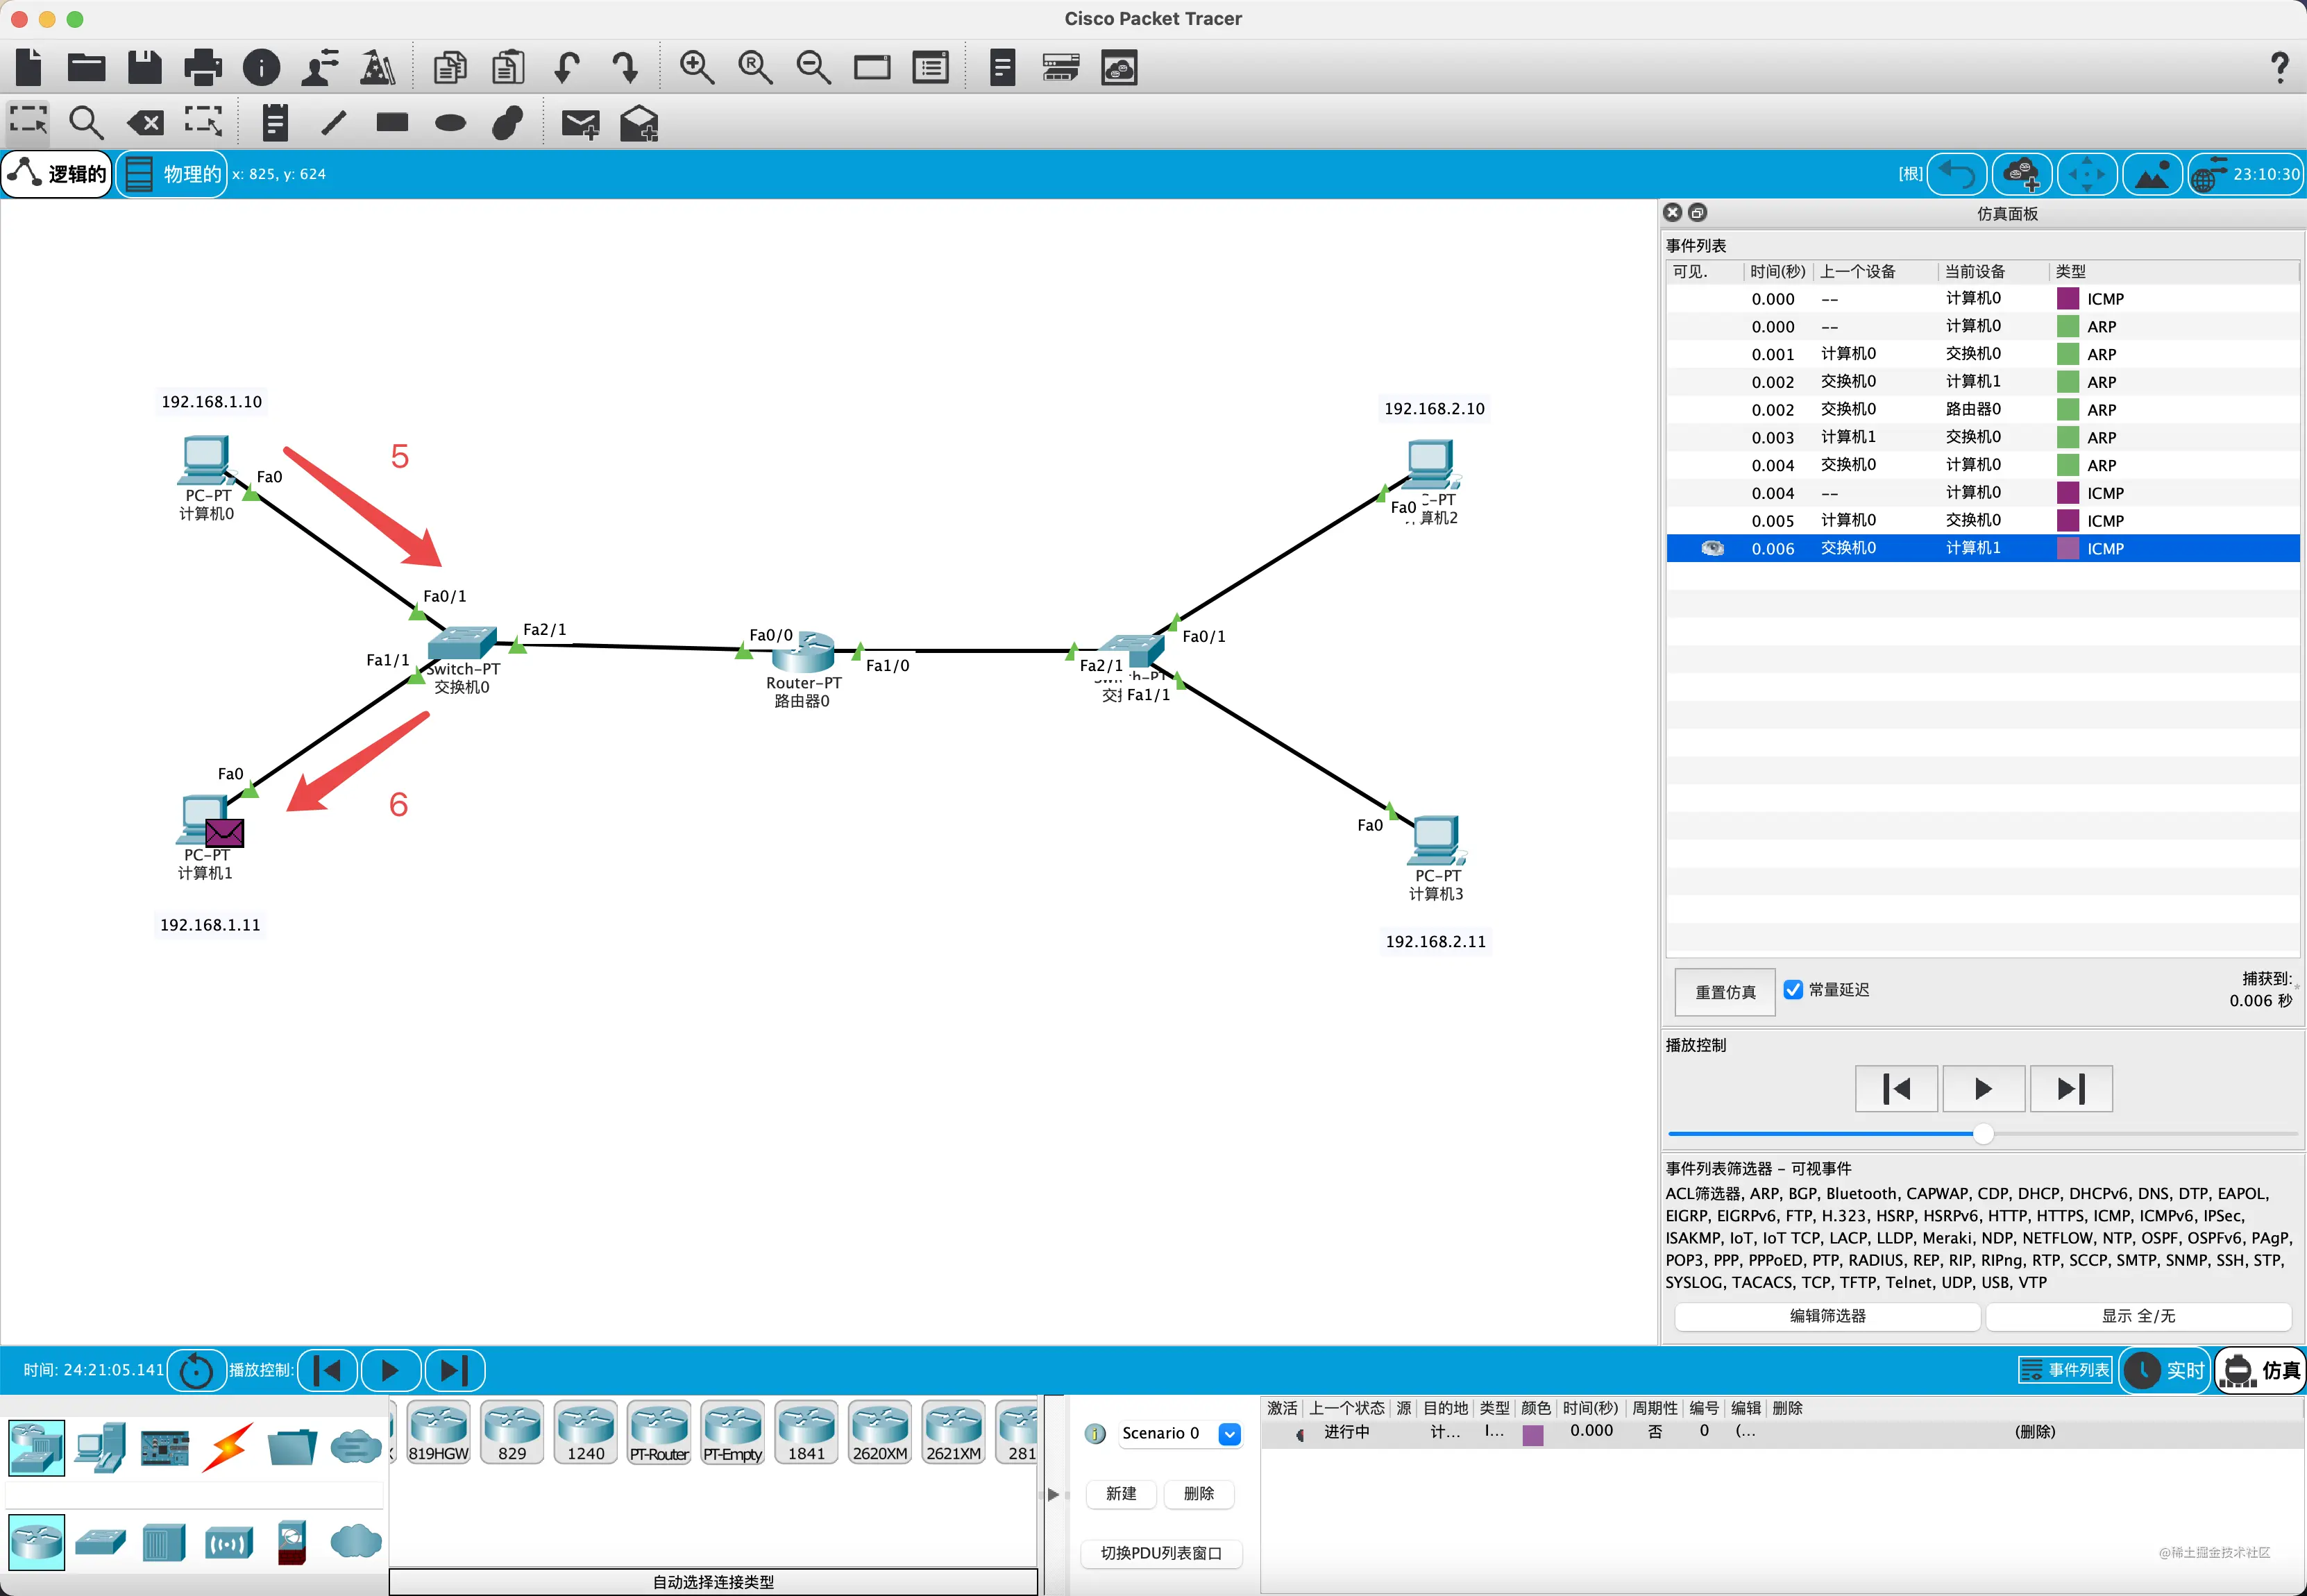Zoom out with minus magnifier
The width and height of the screenshot is (2307, 1596).
pos(813,67)
